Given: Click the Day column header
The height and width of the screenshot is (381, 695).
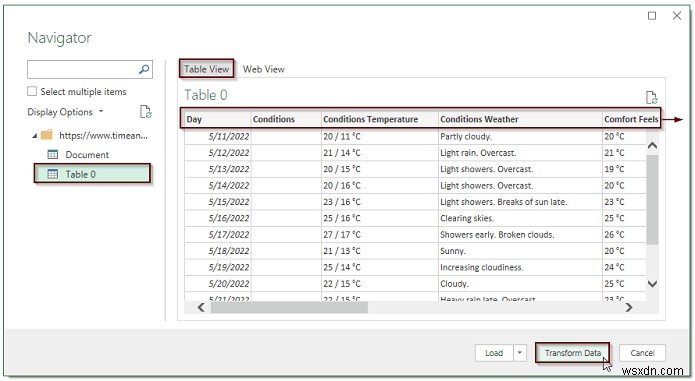Looking at the screenshot, I should 218,119.
